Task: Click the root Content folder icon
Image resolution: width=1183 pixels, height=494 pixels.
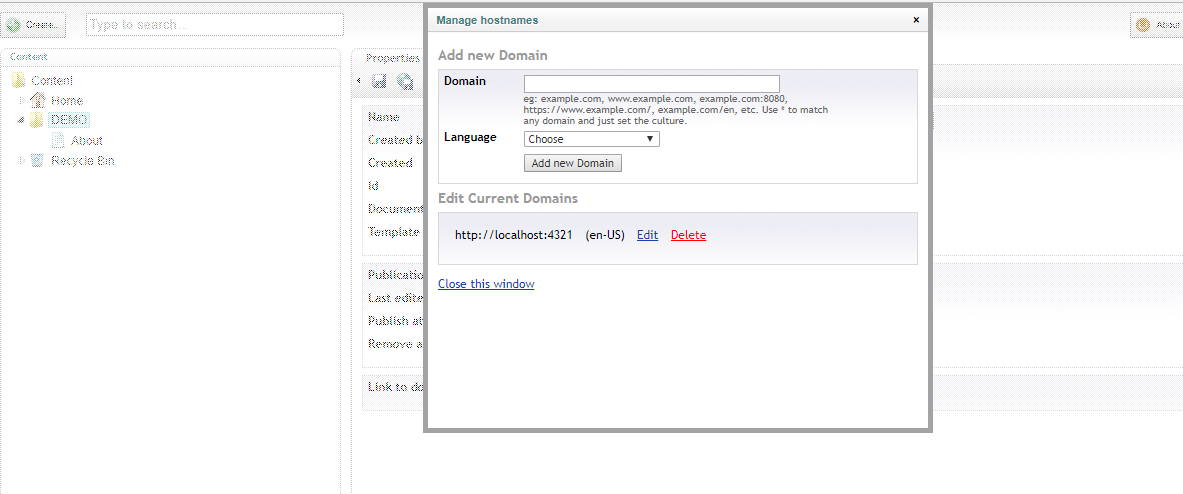Action: point(18,80)
